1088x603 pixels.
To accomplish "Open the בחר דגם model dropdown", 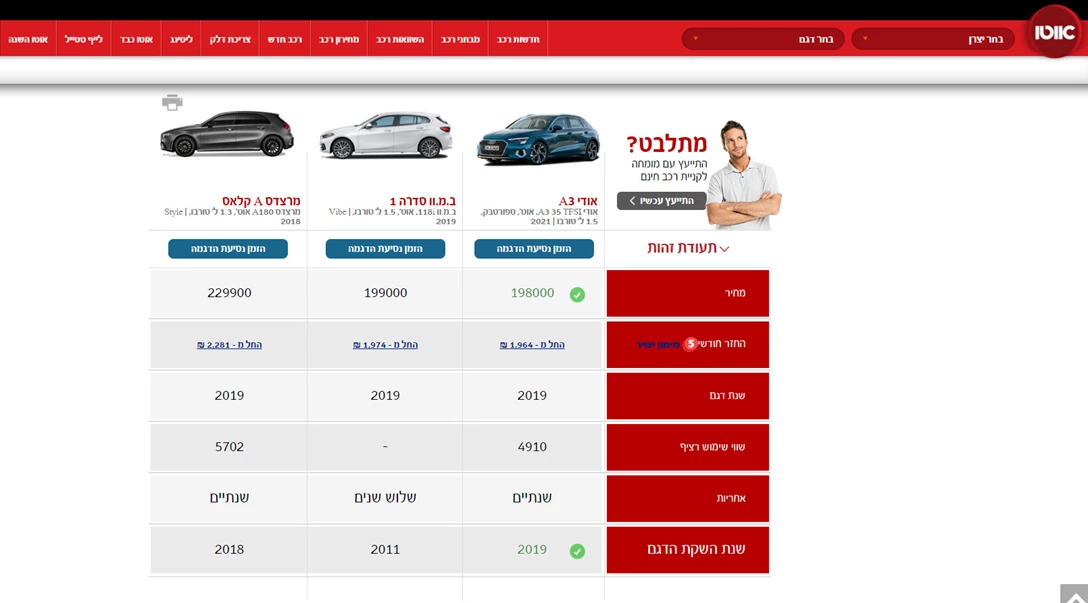I will pyautogui.click(x=763, y=39).
